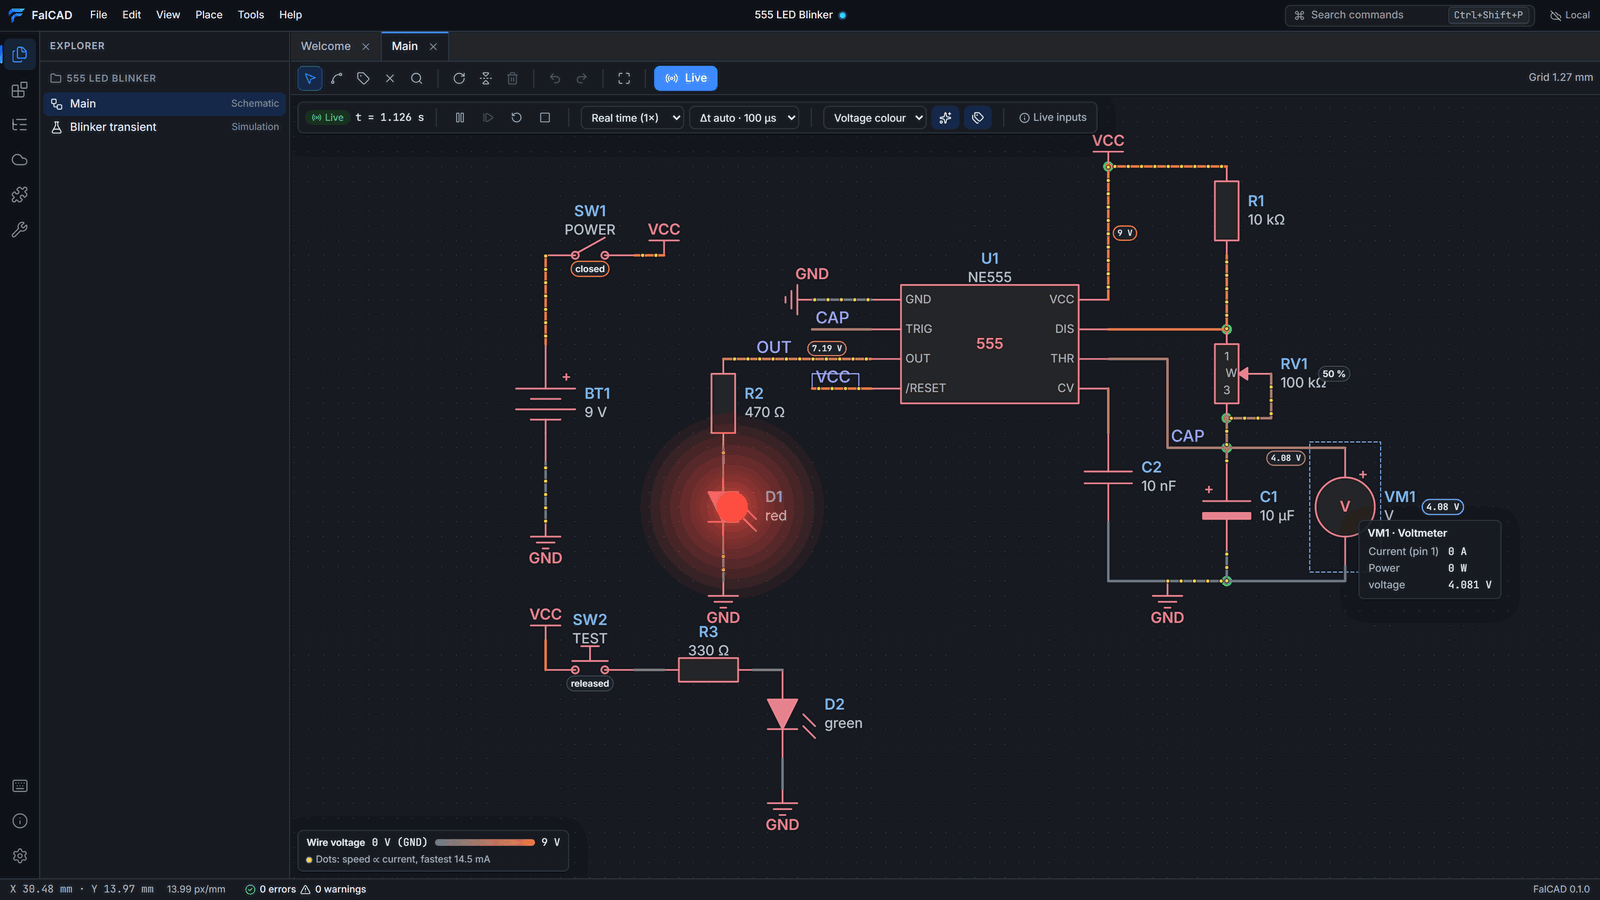Activate the wire drawing tool
The height and width of the screenshot is (900, 1600).
coord(337,78)
